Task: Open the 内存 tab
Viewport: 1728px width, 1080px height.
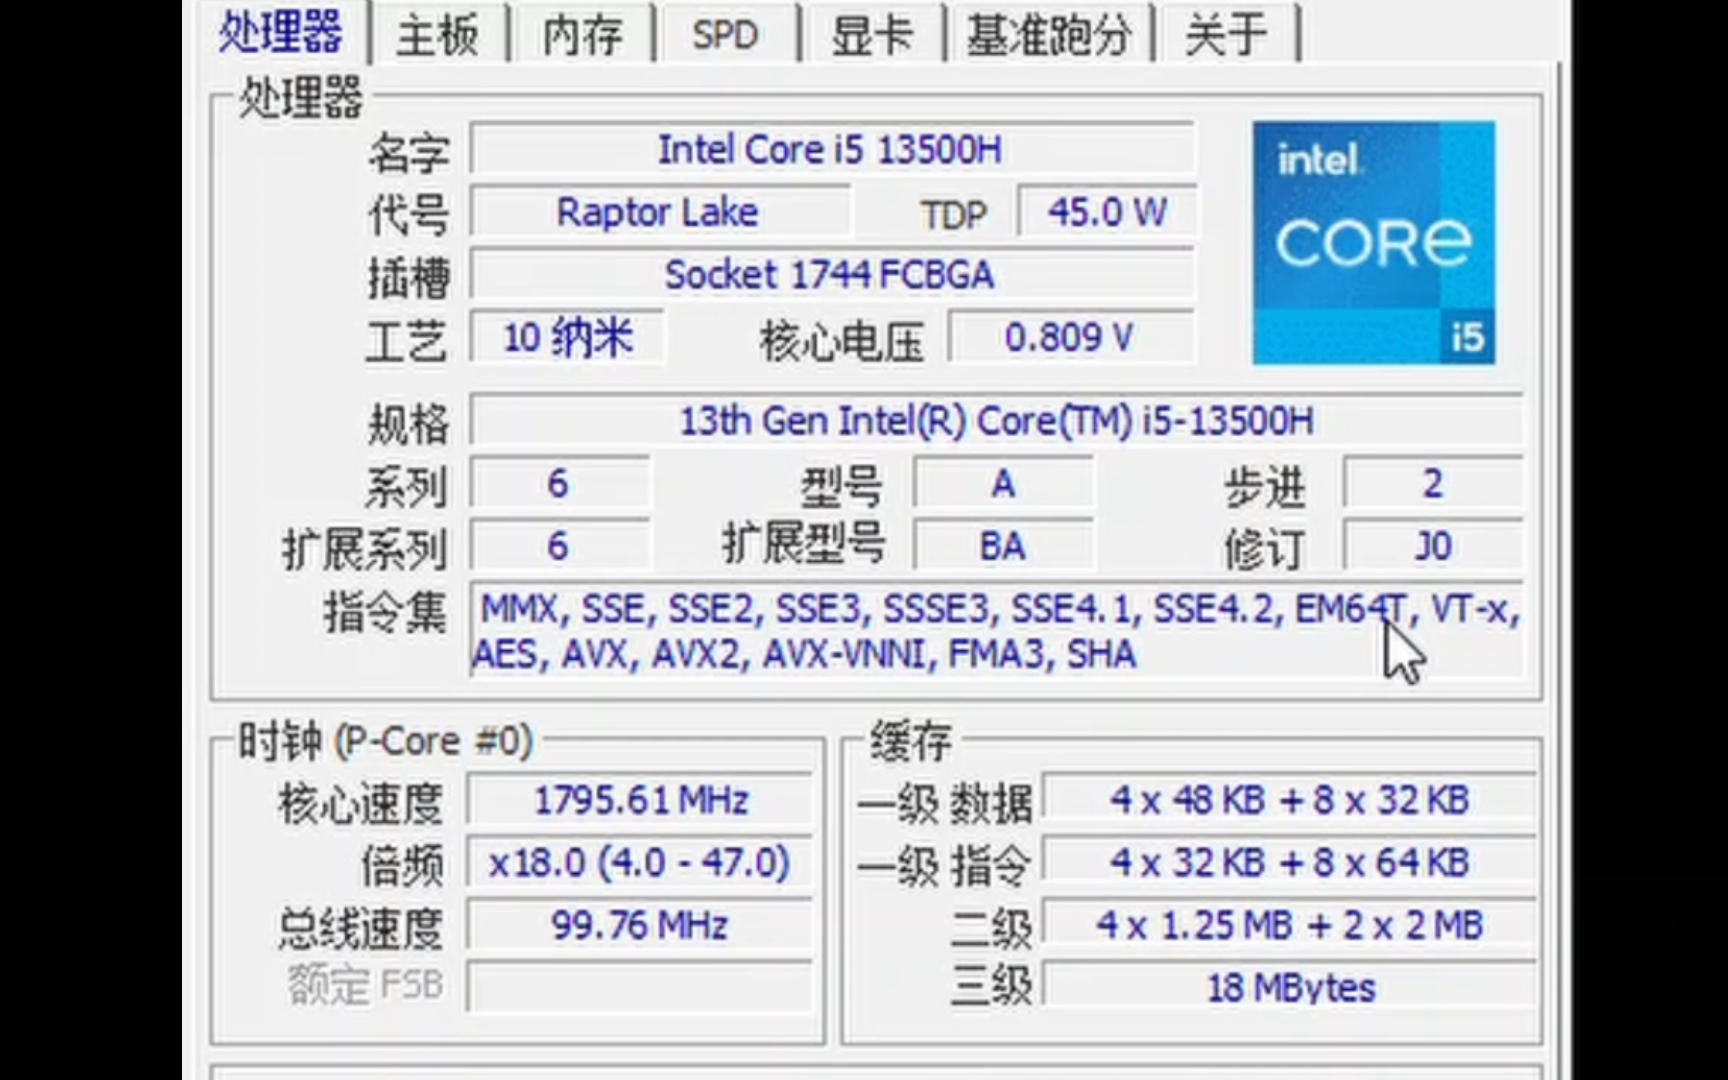Action: tap(582, 36)
